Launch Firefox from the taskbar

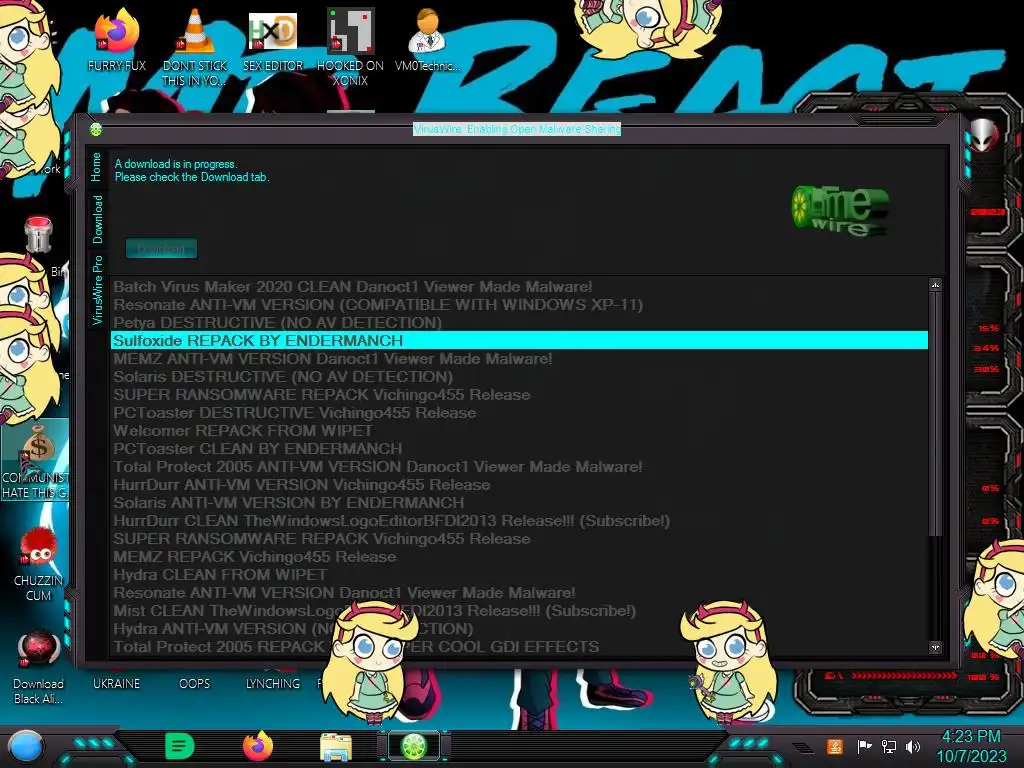(x=258, y=746)
